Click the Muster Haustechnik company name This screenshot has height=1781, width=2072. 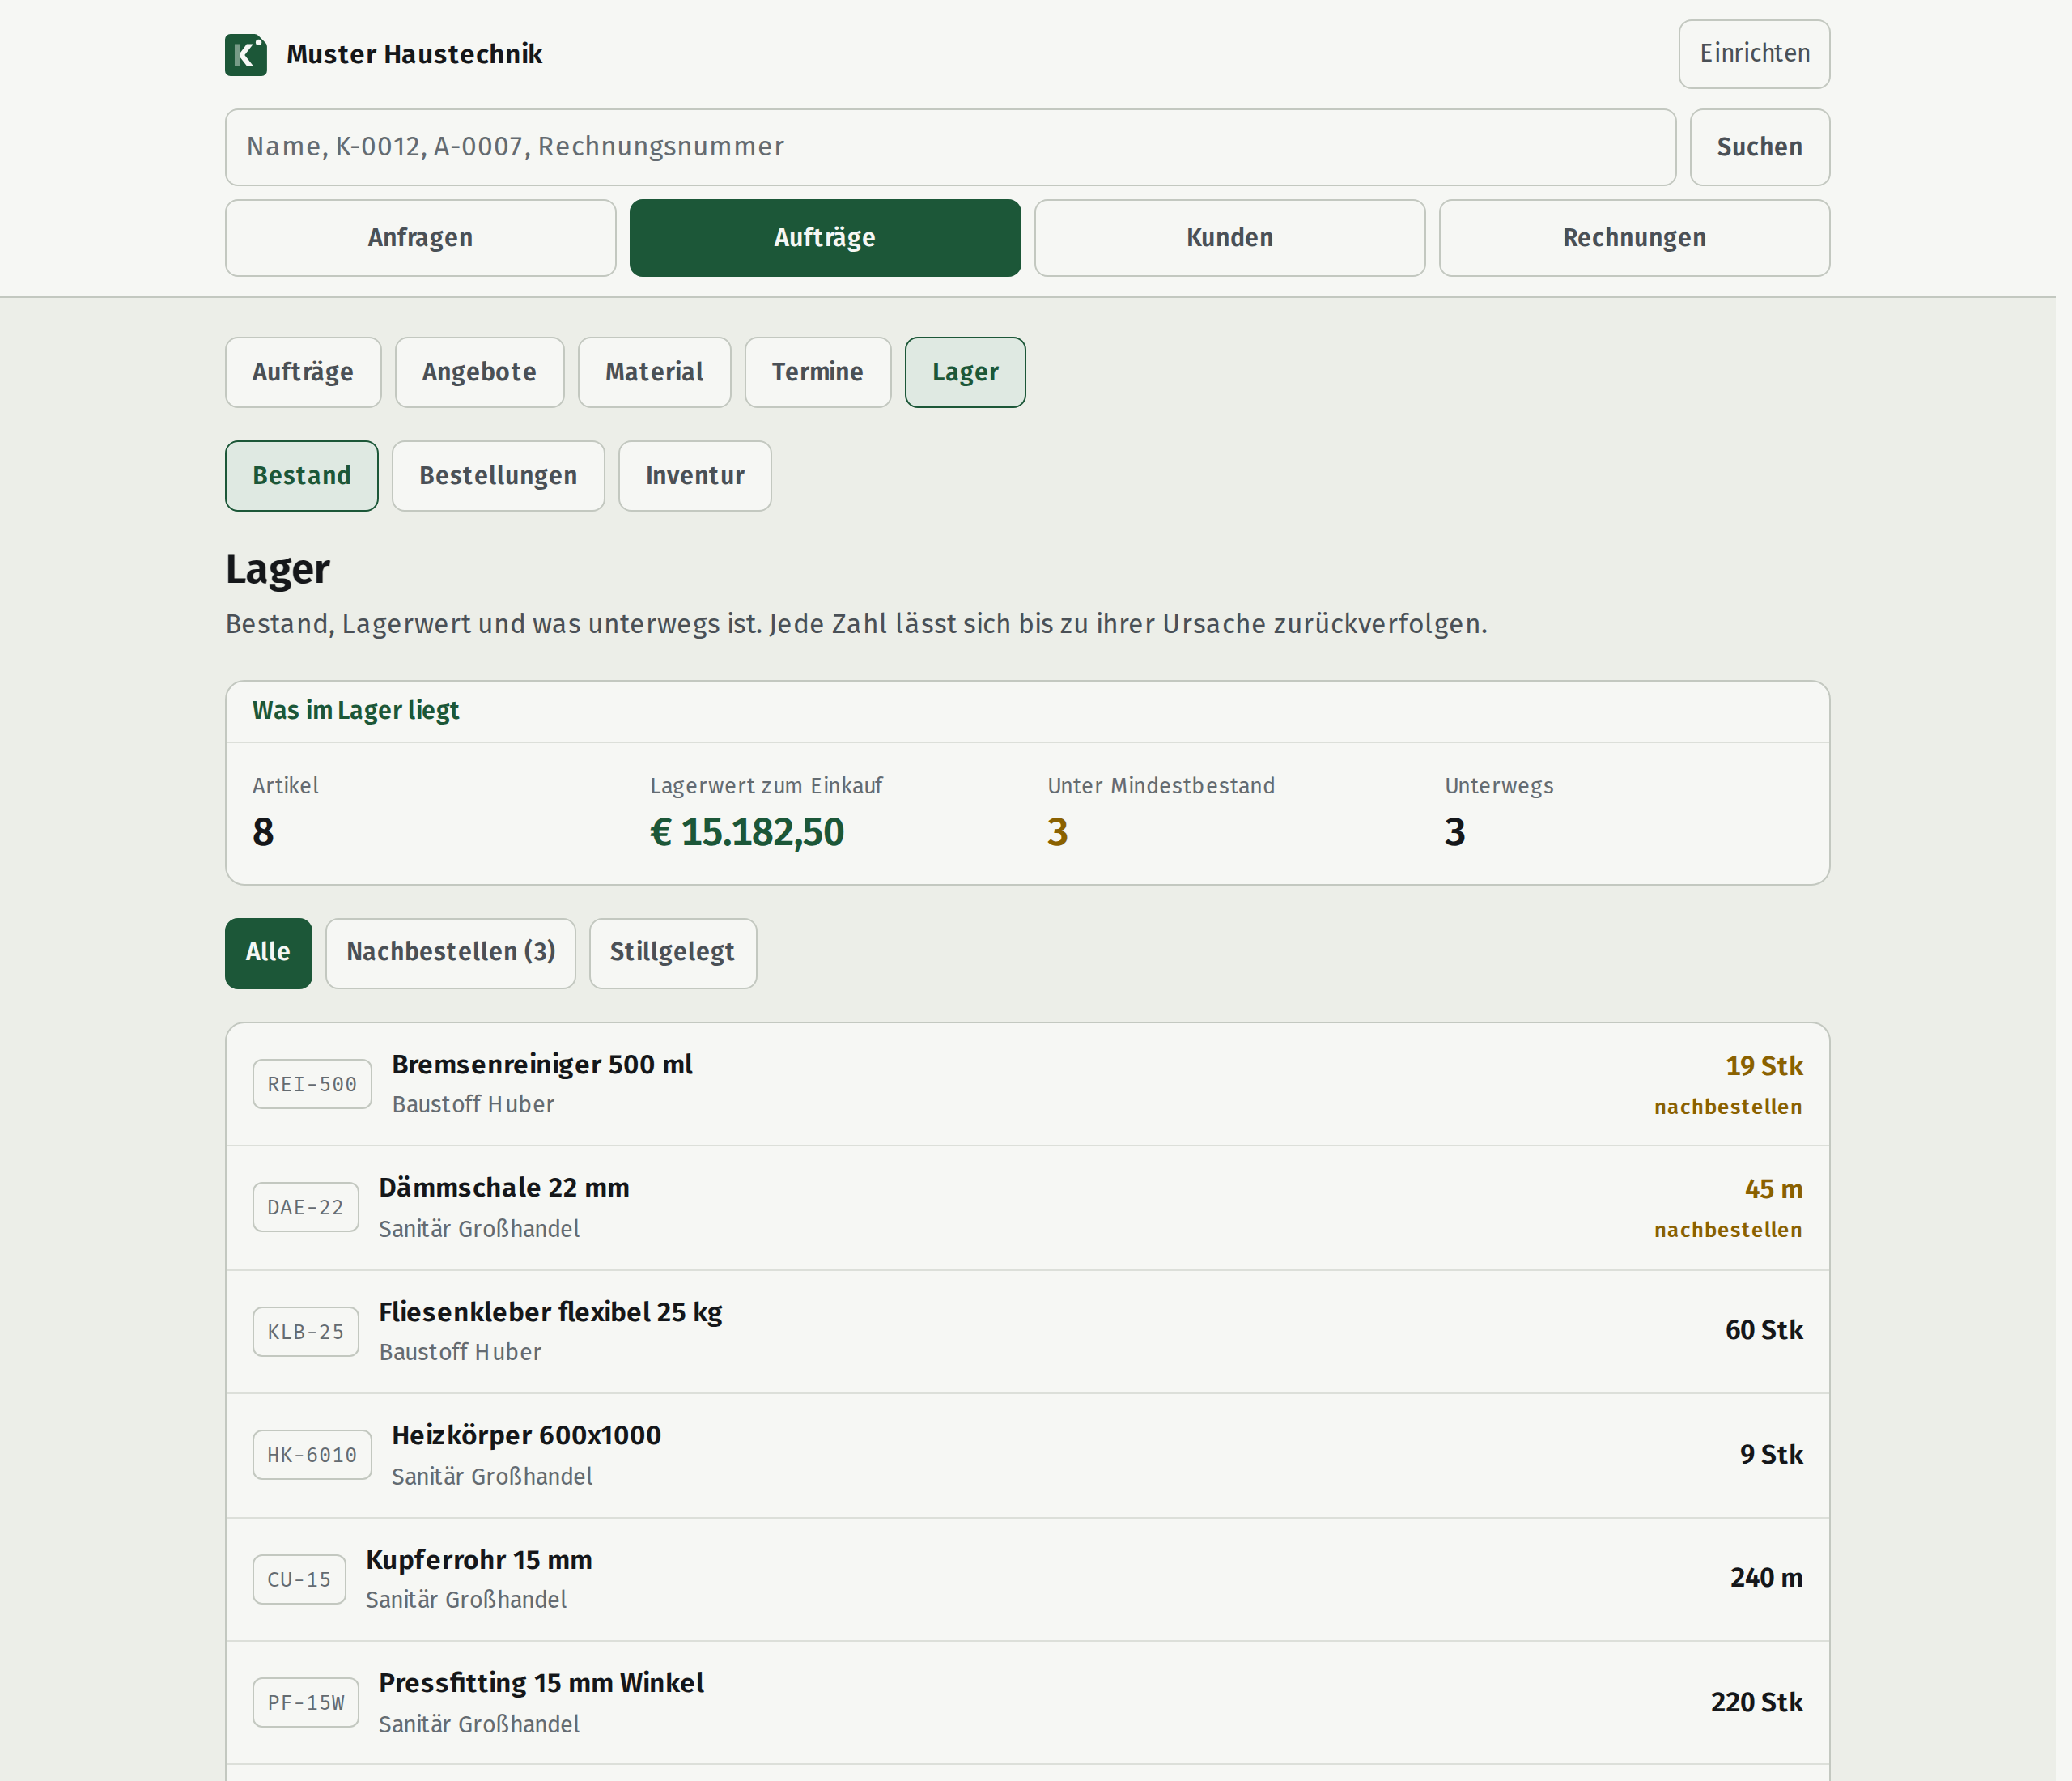click(414, 54)
